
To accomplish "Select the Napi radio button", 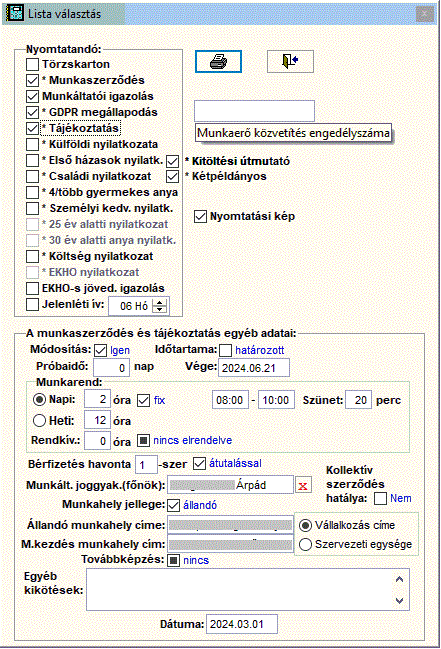I will (39, 400).
